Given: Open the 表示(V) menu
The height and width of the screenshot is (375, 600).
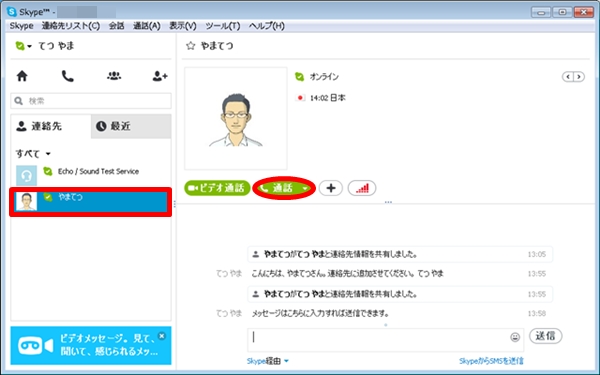Looking at the screenshot, I should point(183,26).
